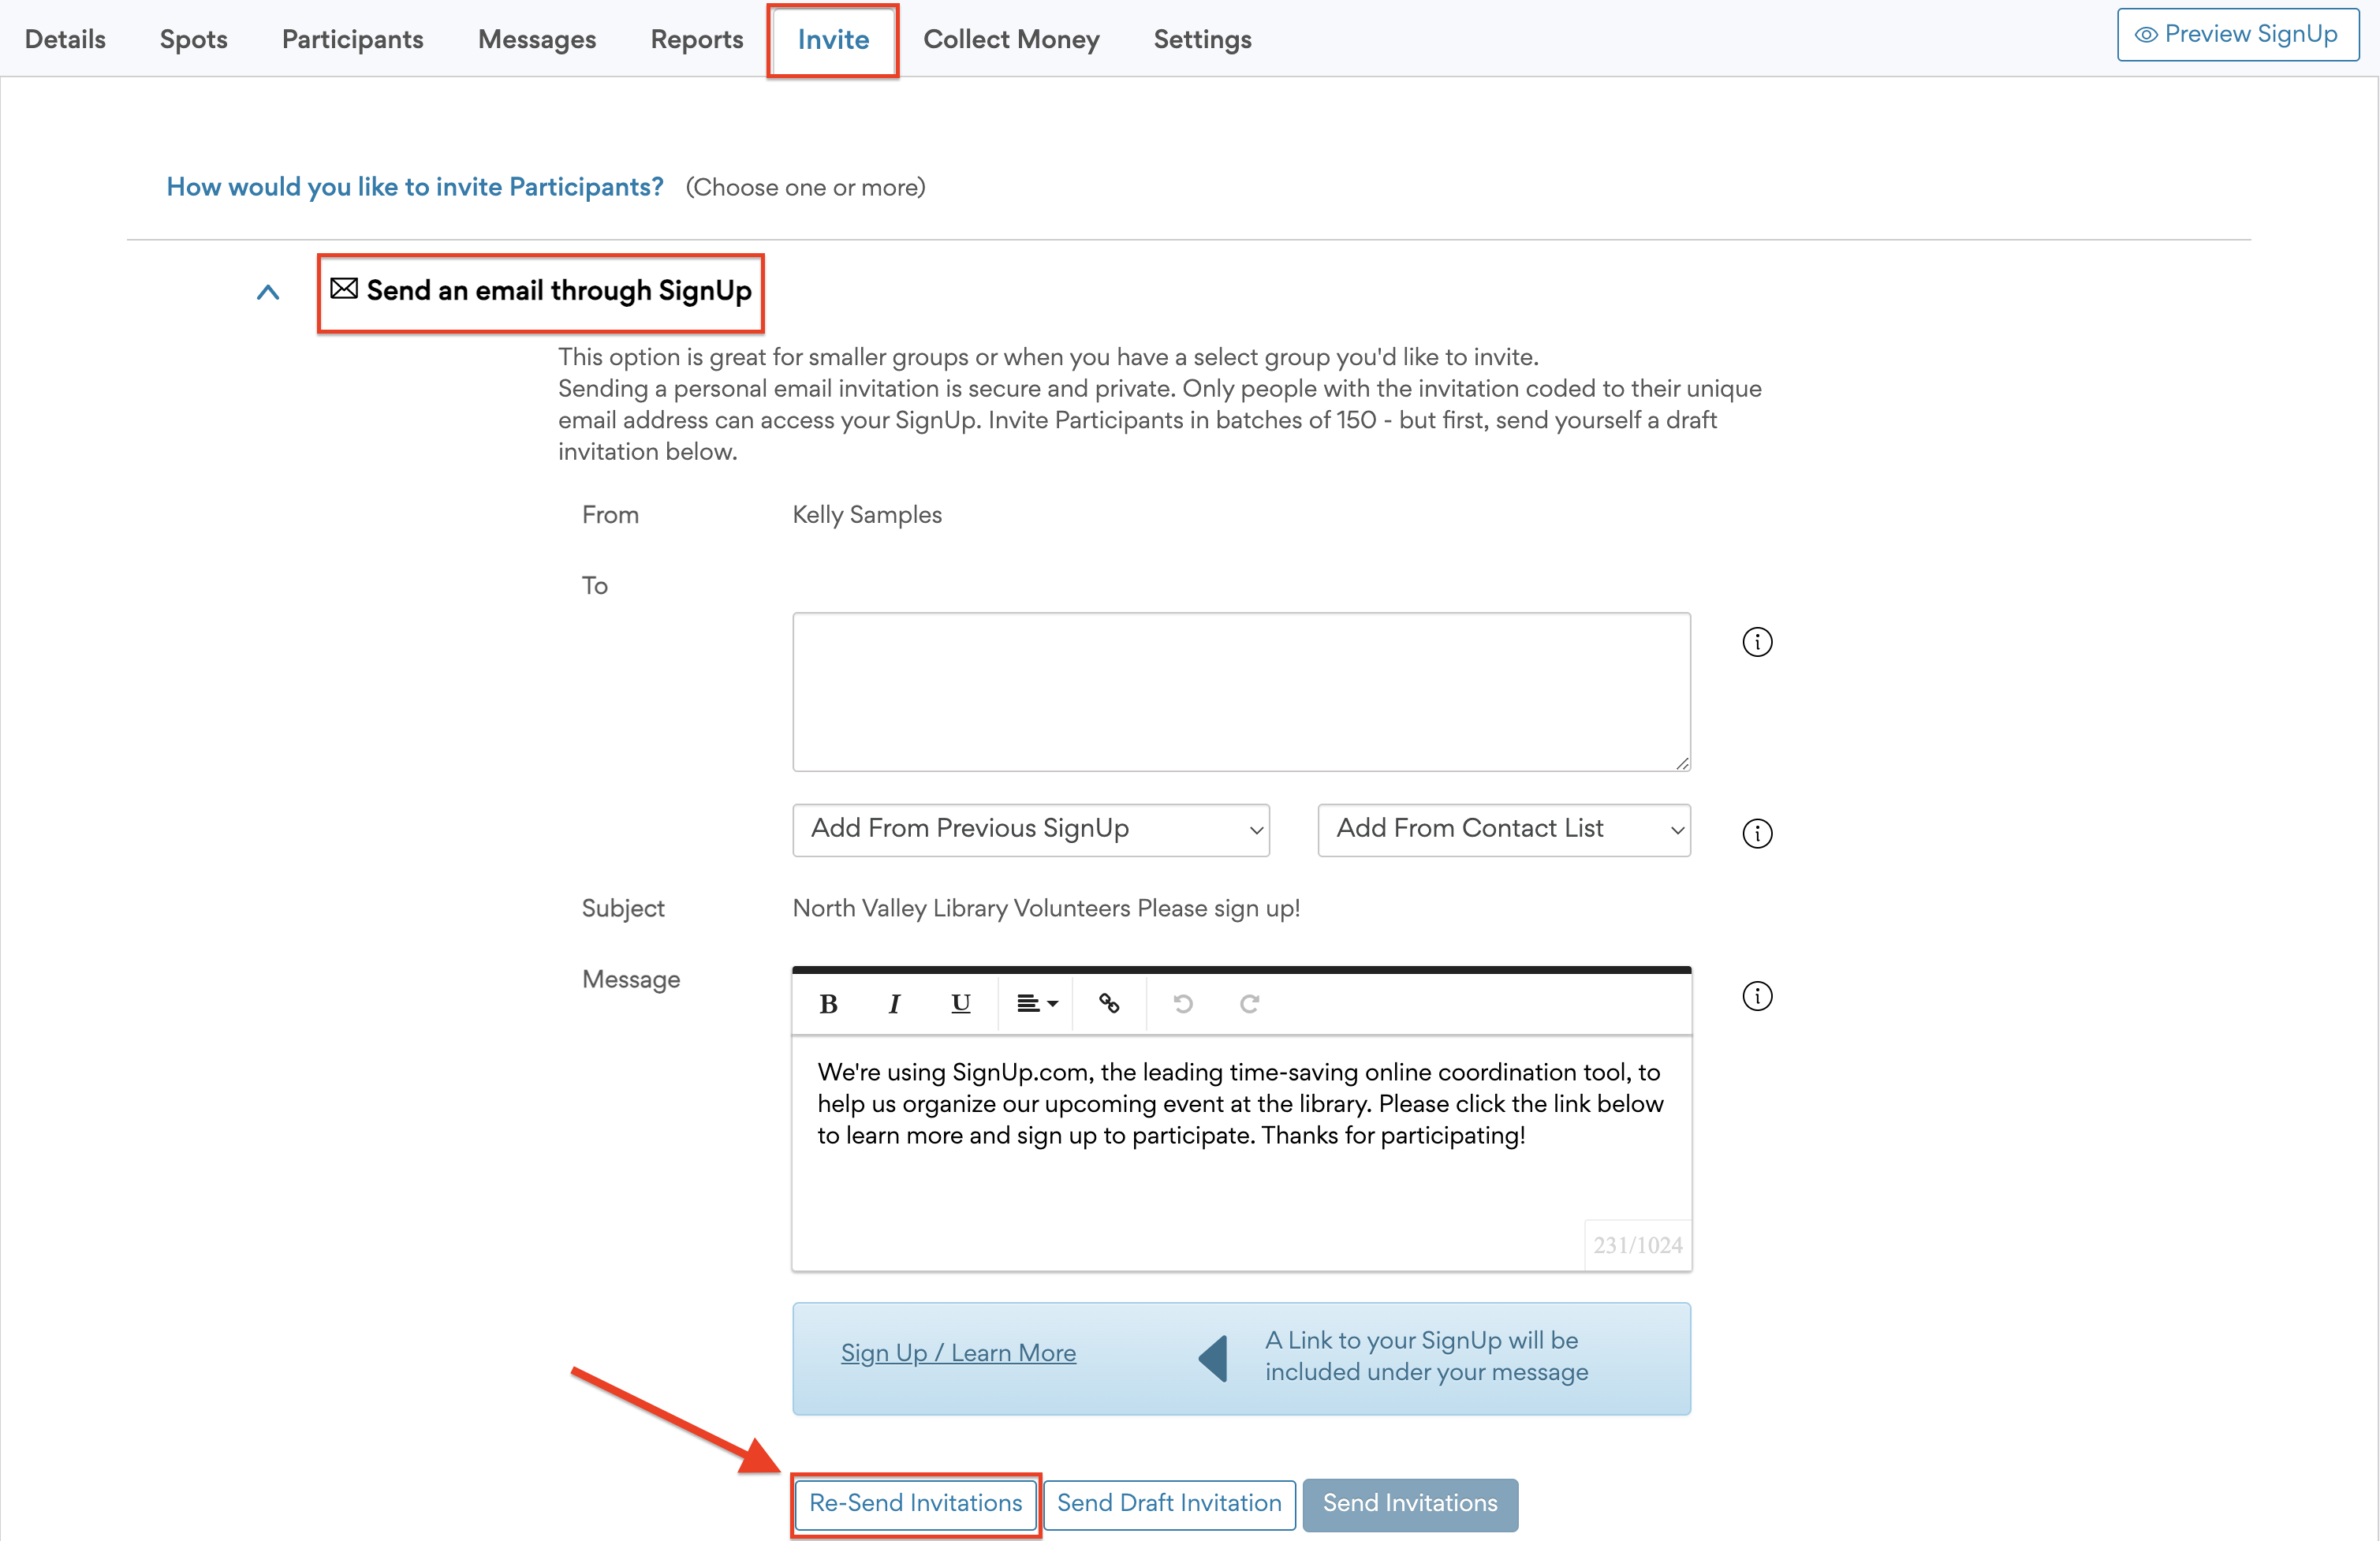Click the envelope icon beside Send an email

pyautogui.click(x=344, y=288)
